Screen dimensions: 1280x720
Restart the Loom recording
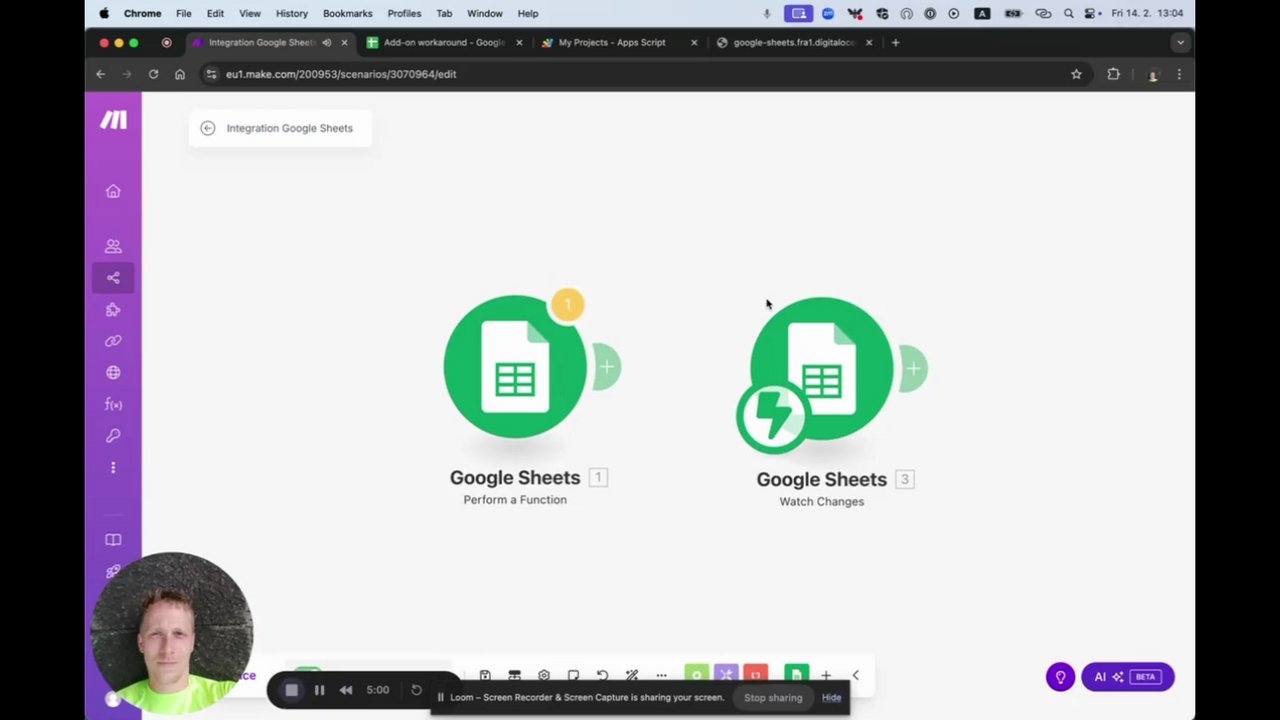tap(416, 690)
